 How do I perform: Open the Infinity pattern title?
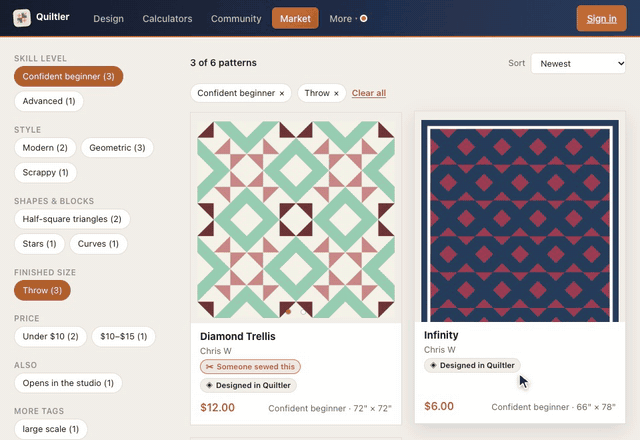[441, 335]
